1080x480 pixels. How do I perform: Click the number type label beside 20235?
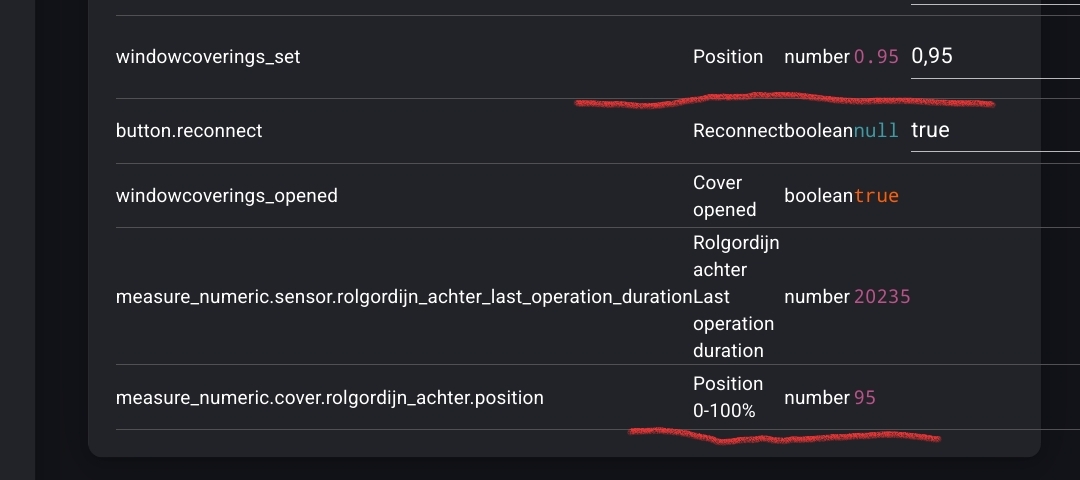(817, 297)
